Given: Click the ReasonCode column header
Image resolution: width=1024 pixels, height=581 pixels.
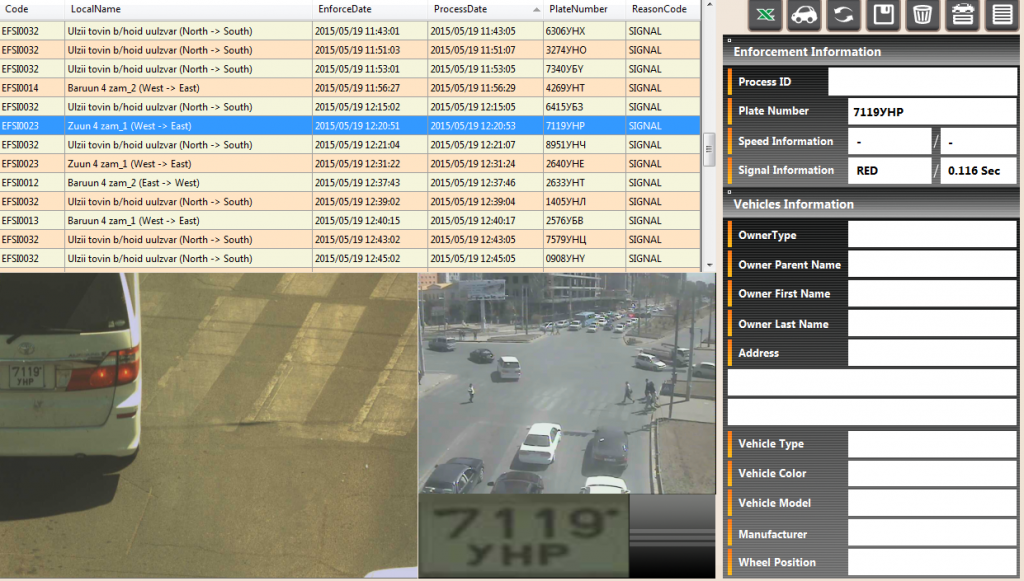Looking at the screenshot, I should click(658, 9).
